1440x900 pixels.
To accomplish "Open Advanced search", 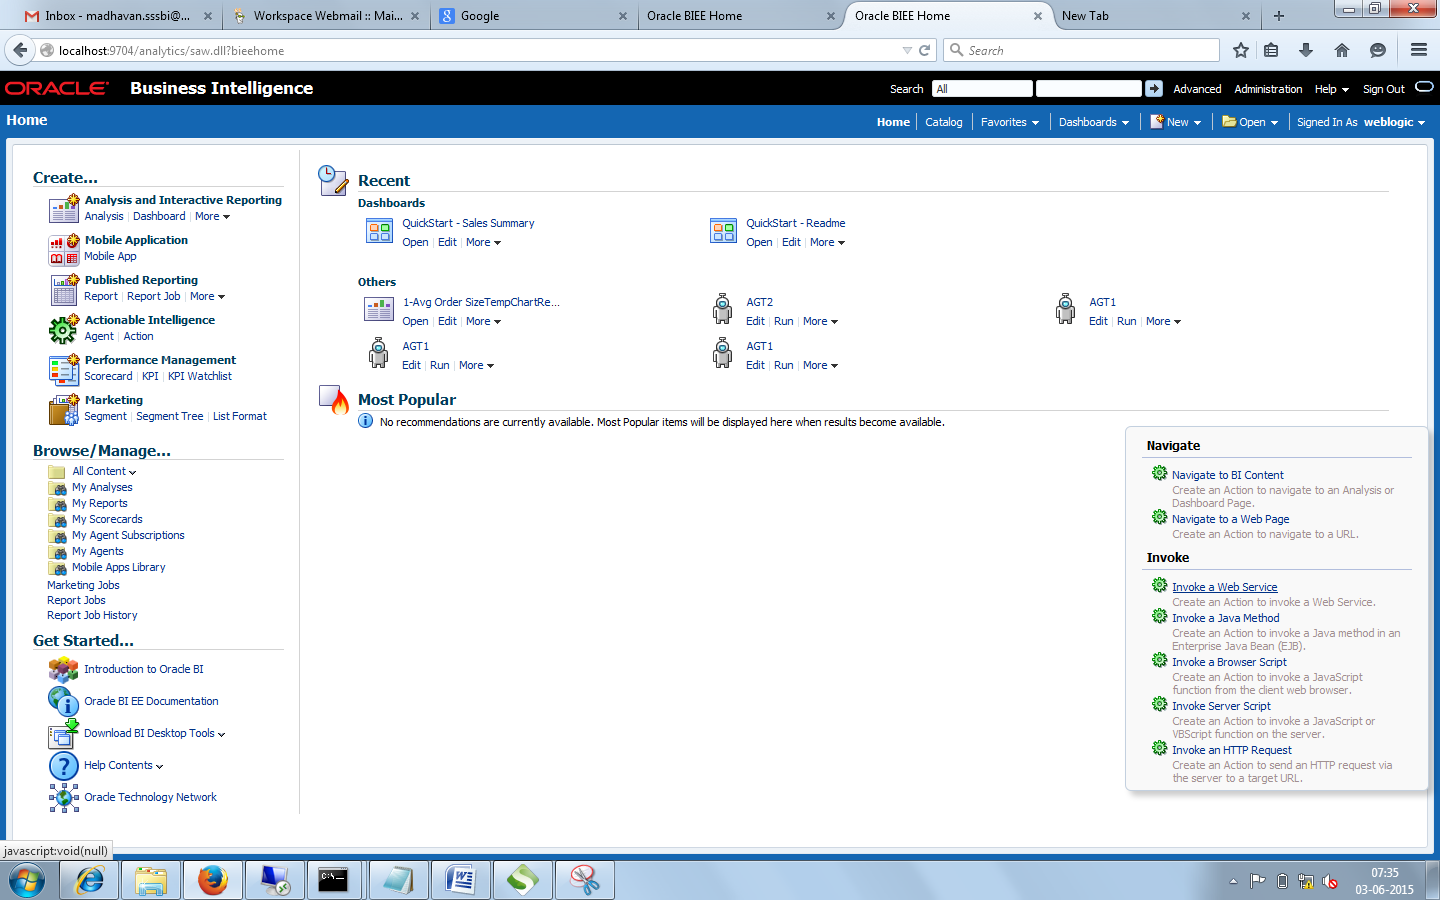I will click(1197, 89).
